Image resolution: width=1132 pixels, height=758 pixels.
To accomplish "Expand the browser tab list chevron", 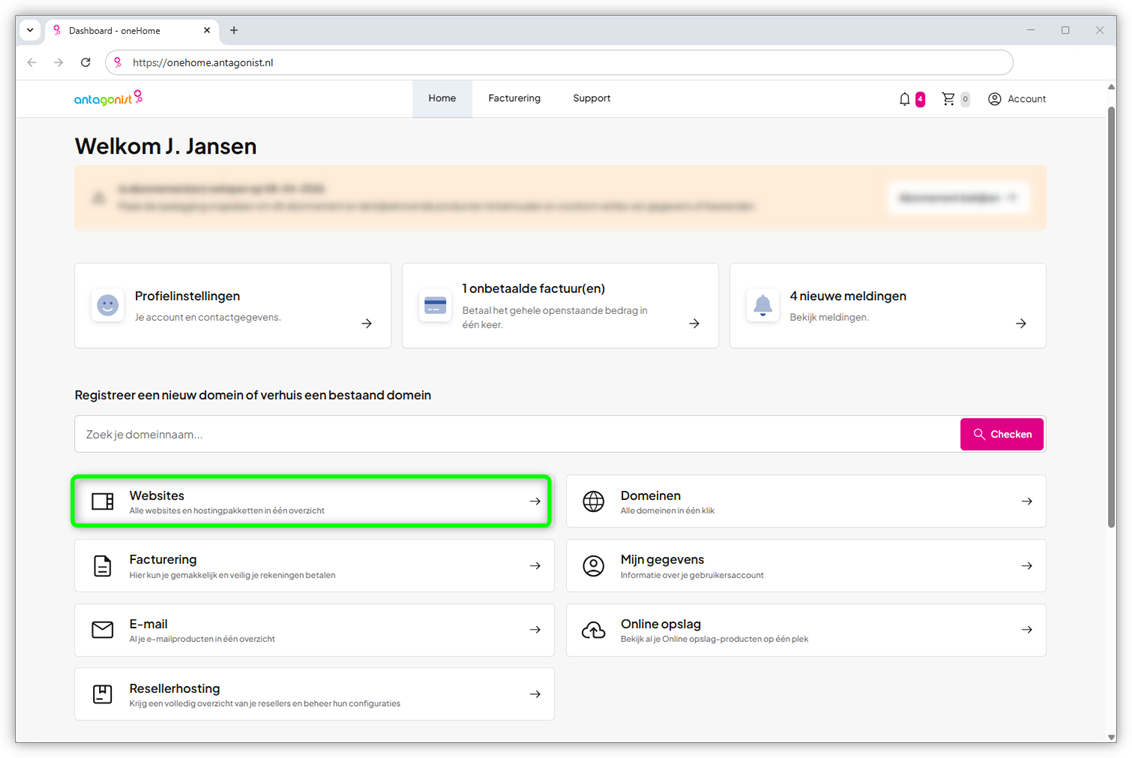I will (30, 30).
